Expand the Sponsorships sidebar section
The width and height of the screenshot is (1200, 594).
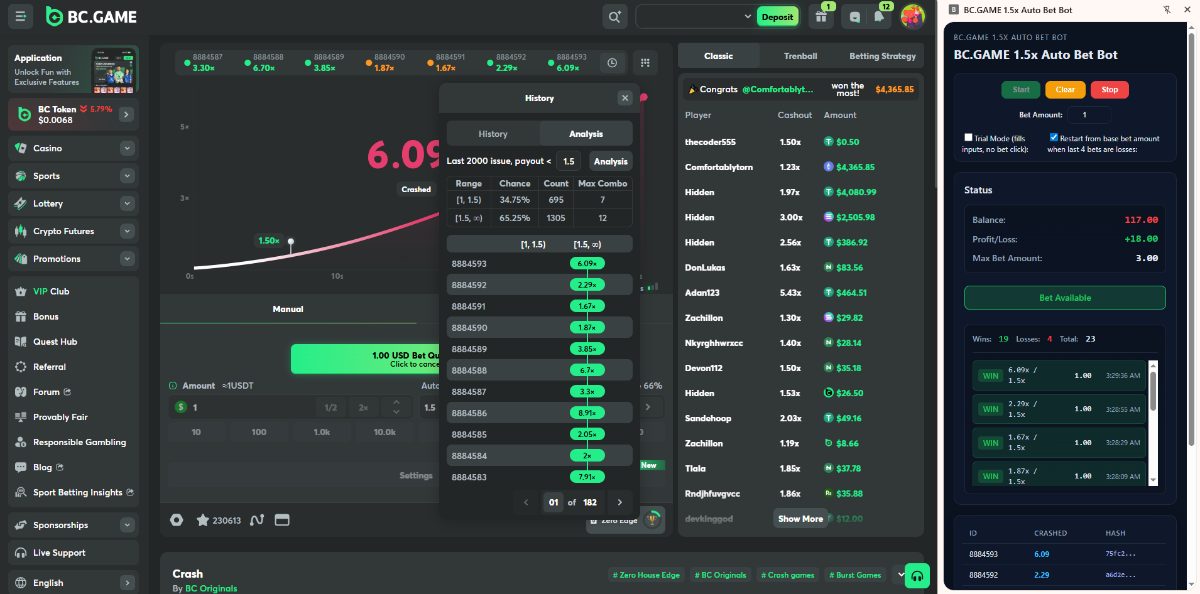pyautogui.click(x=127, y=525)
